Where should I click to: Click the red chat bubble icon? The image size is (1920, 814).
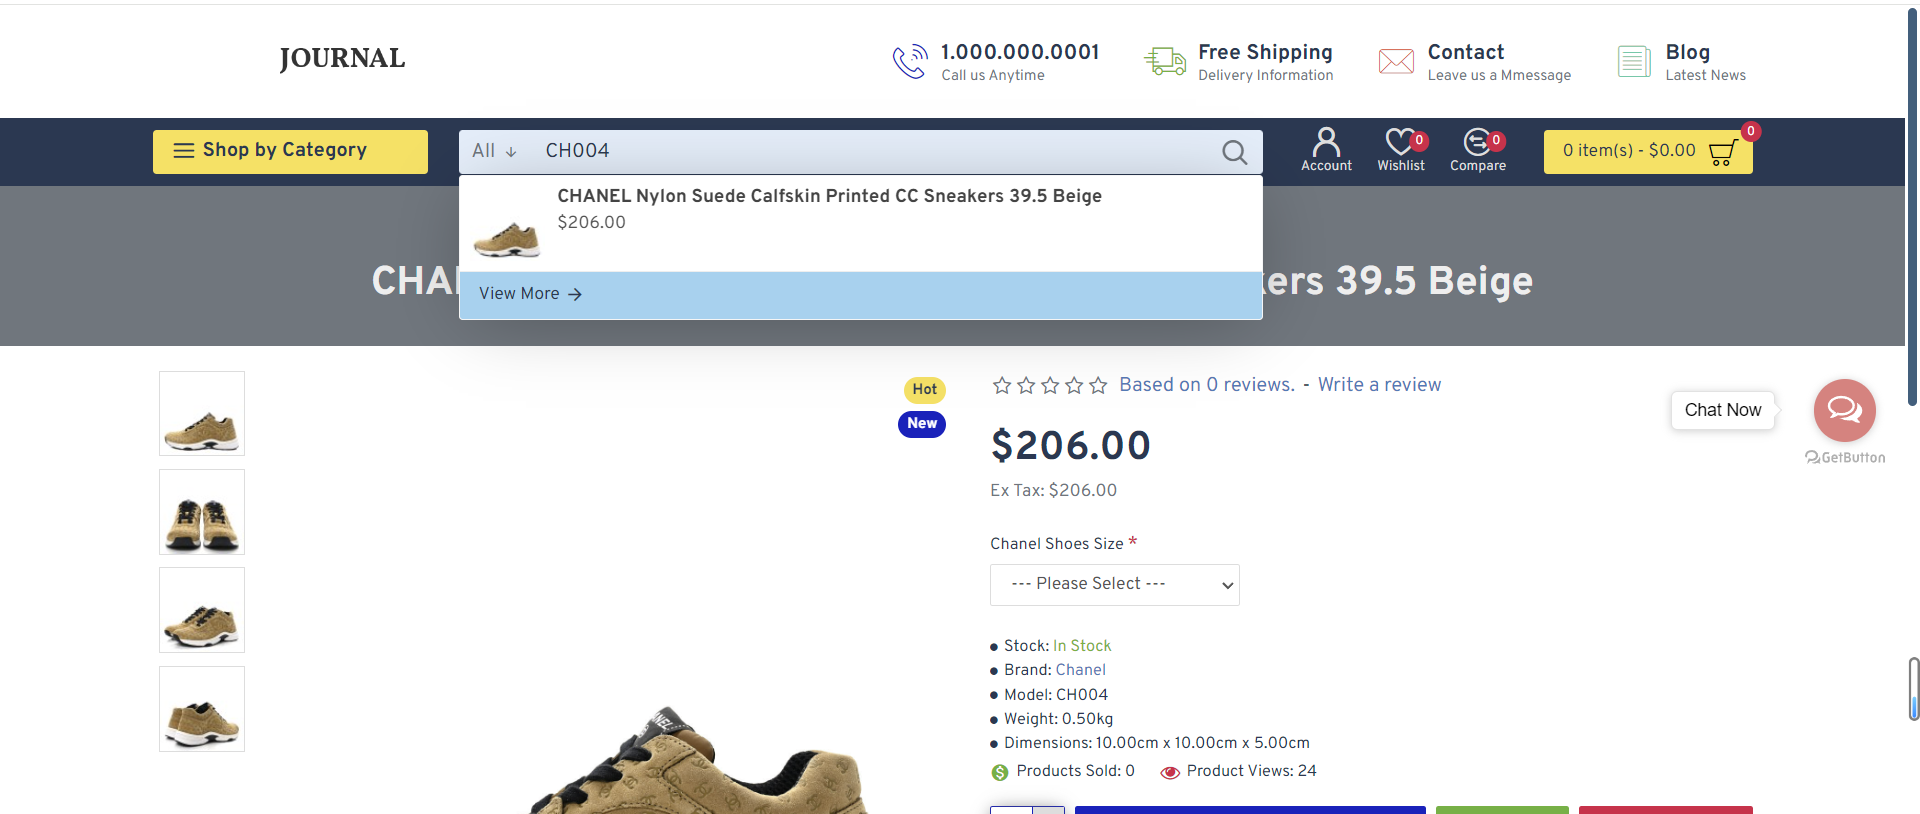pos(1845,410)
